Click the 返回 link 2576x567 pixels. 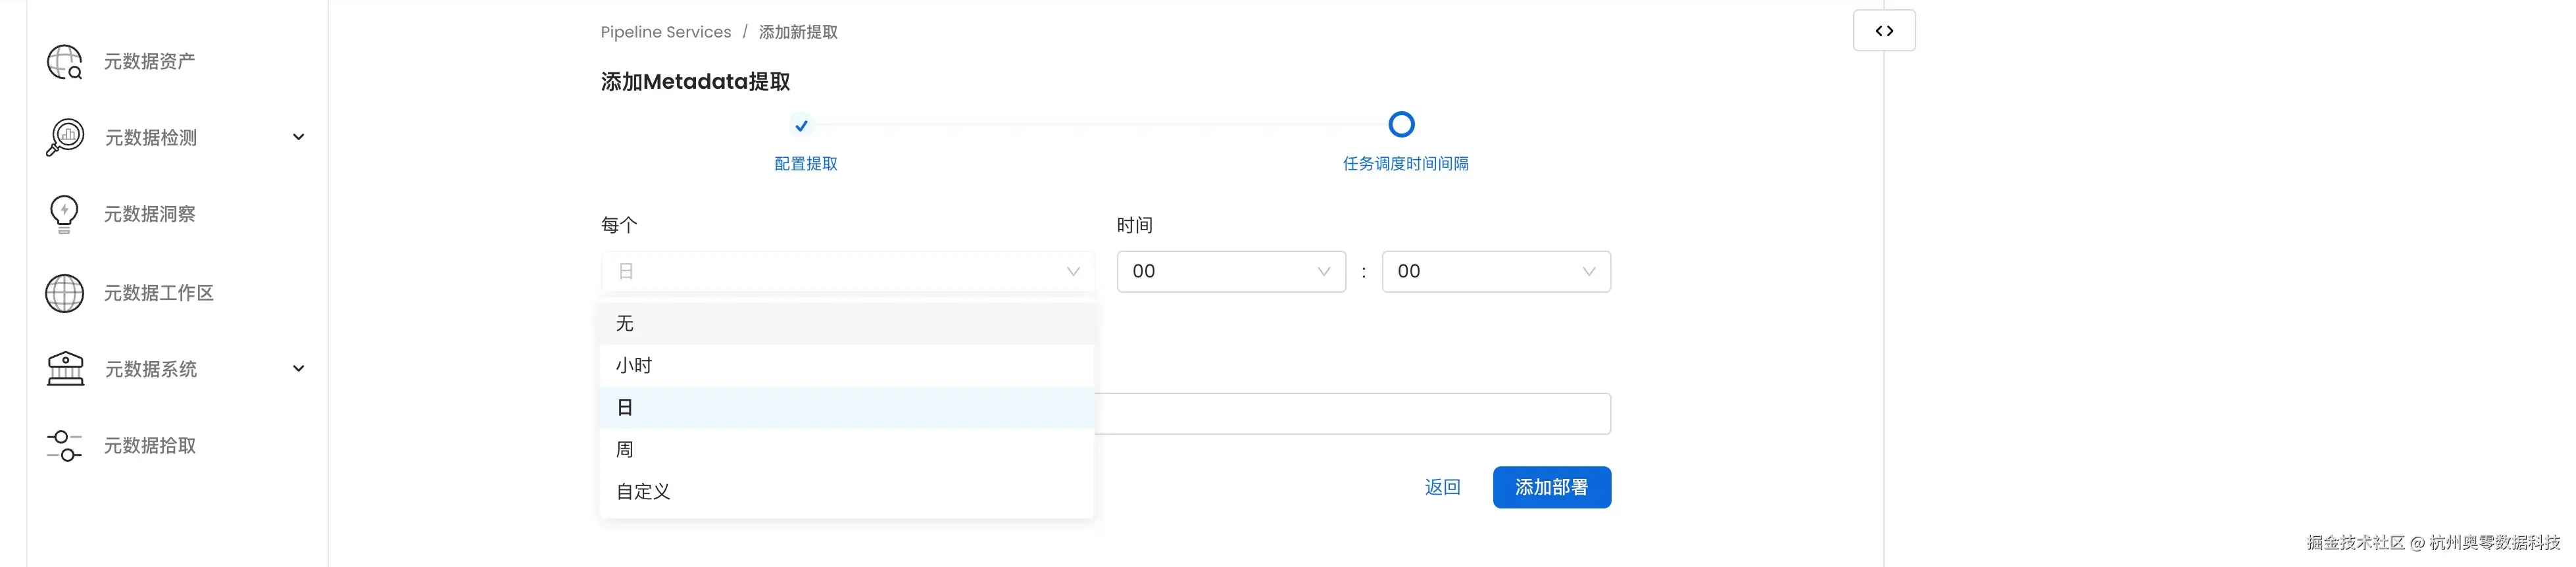click(x=1443, y=487)
